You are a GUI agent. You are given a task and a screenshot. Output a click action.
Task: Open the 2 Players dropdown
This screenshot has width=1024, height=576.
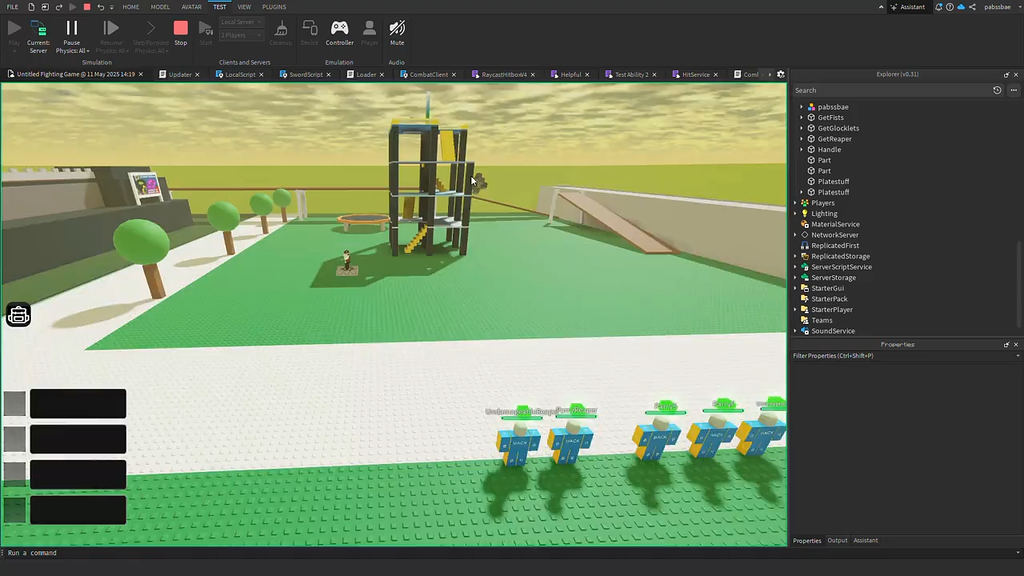tap(240, 35)
